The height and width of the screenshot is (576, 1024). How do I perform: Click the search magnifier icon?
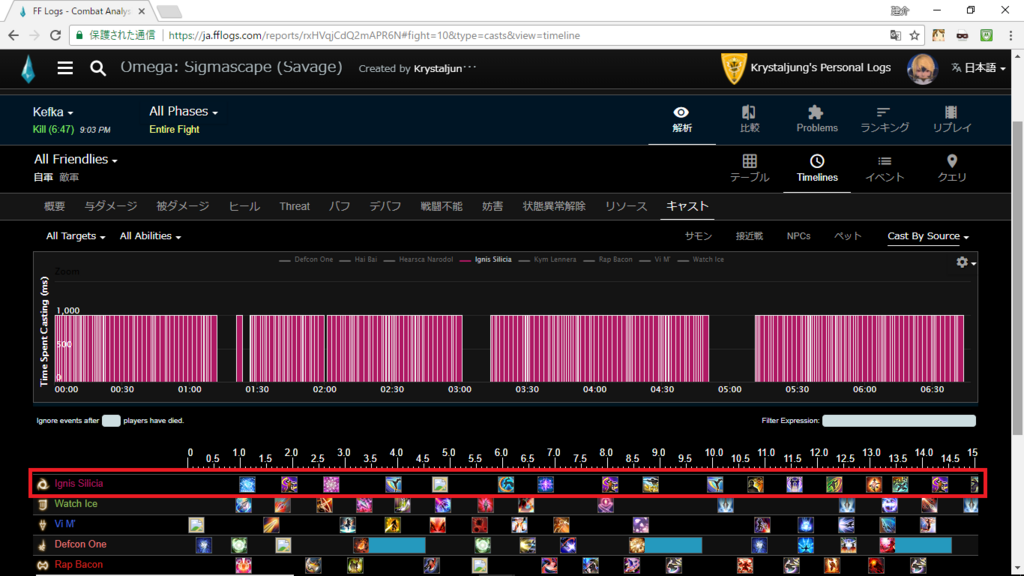point(98,68)
